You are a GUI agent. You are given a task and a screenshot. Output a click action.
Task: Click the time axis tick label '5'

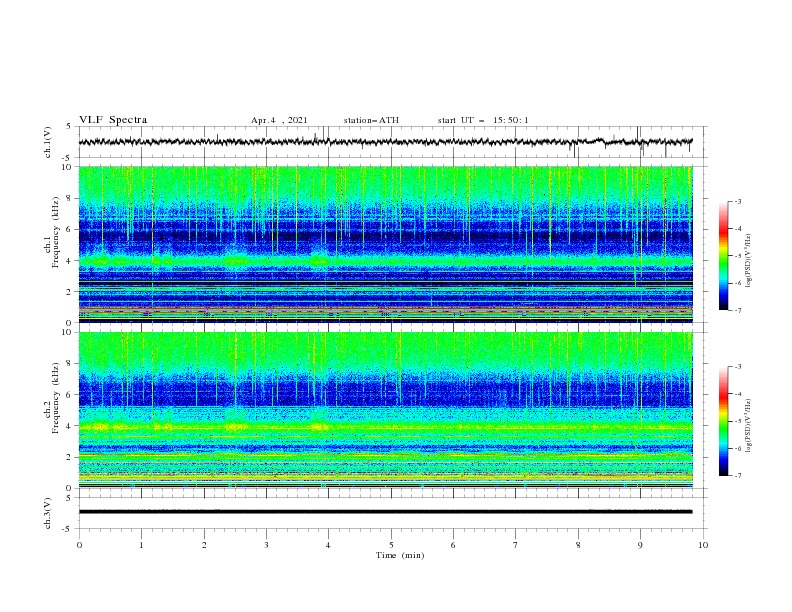(391, 545)
